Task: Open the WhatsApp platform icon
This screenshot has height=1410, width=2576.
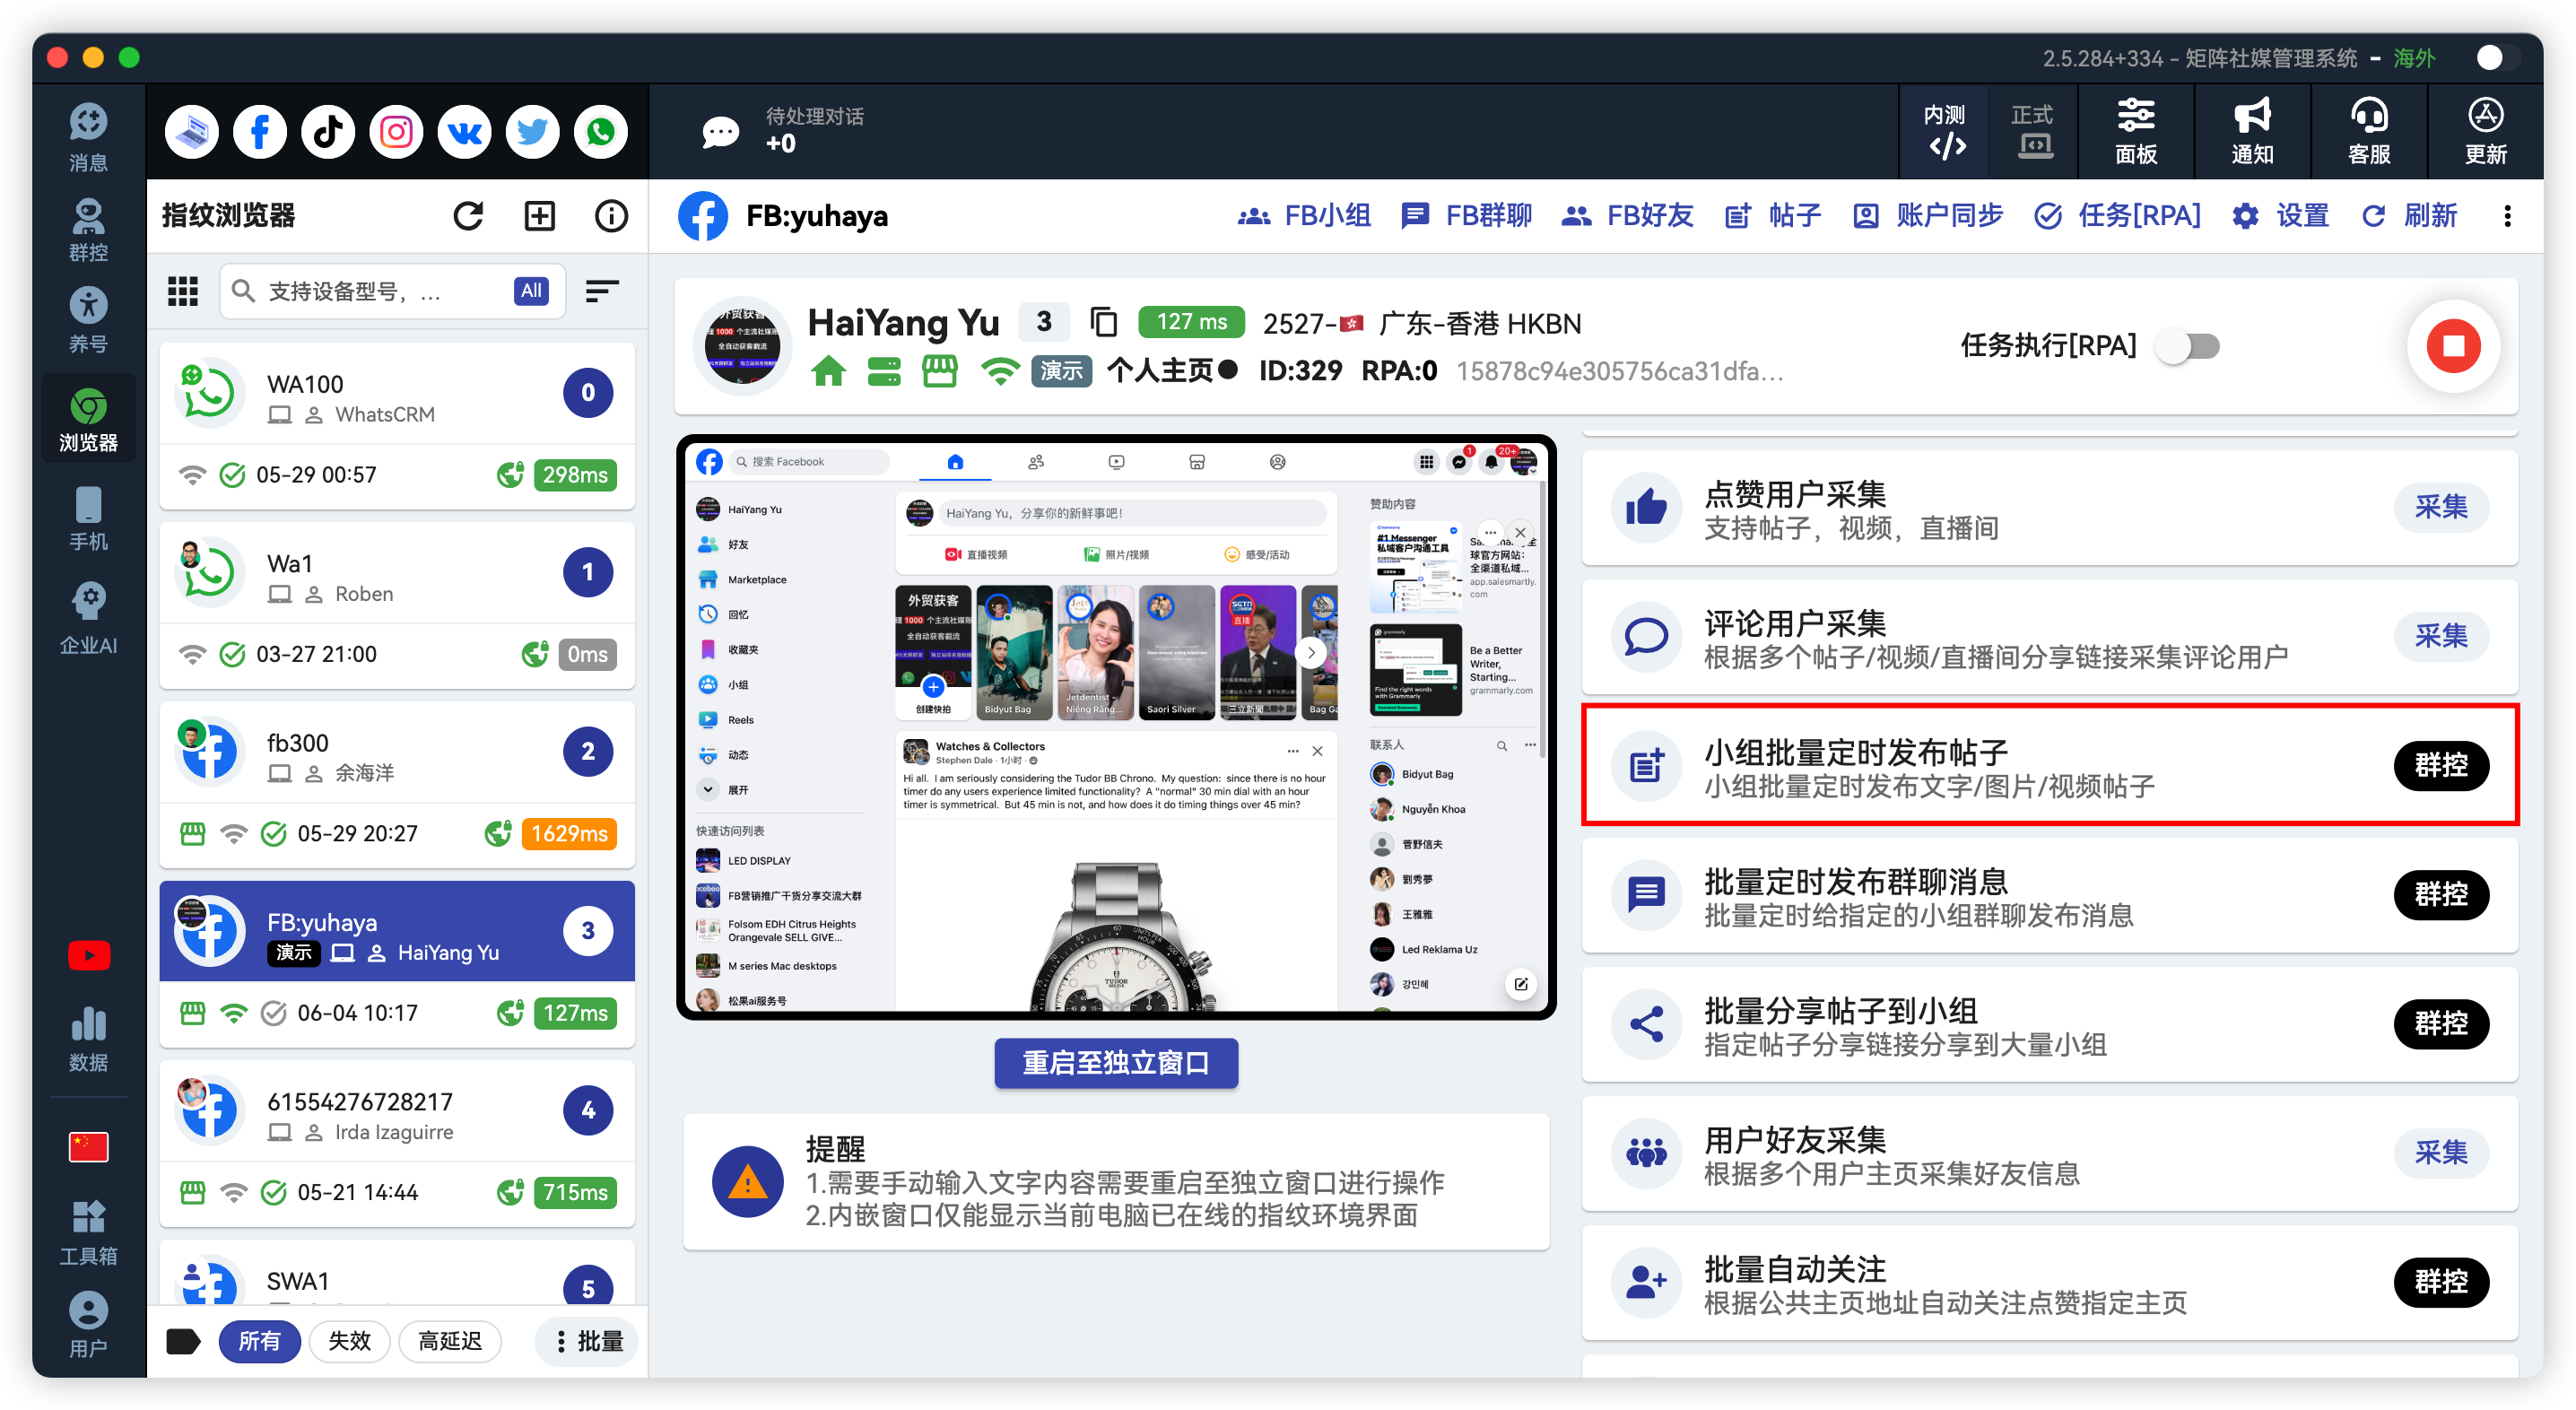Action: (601, 132)
